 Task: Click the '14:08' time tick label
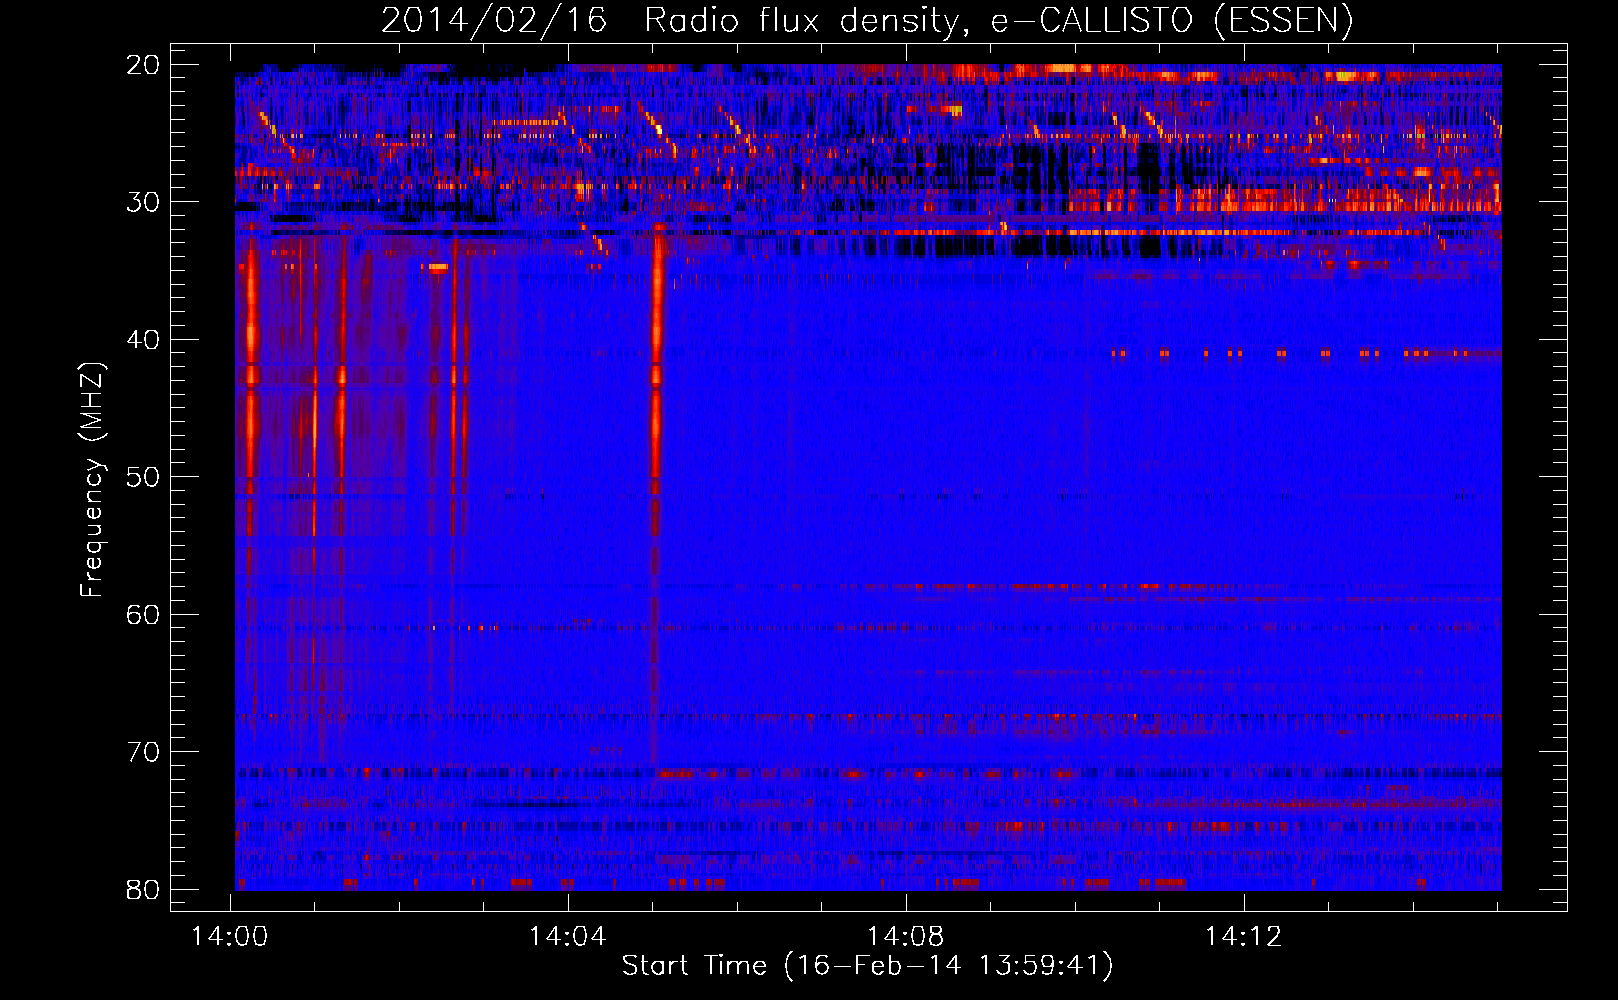tap(906, 937)
